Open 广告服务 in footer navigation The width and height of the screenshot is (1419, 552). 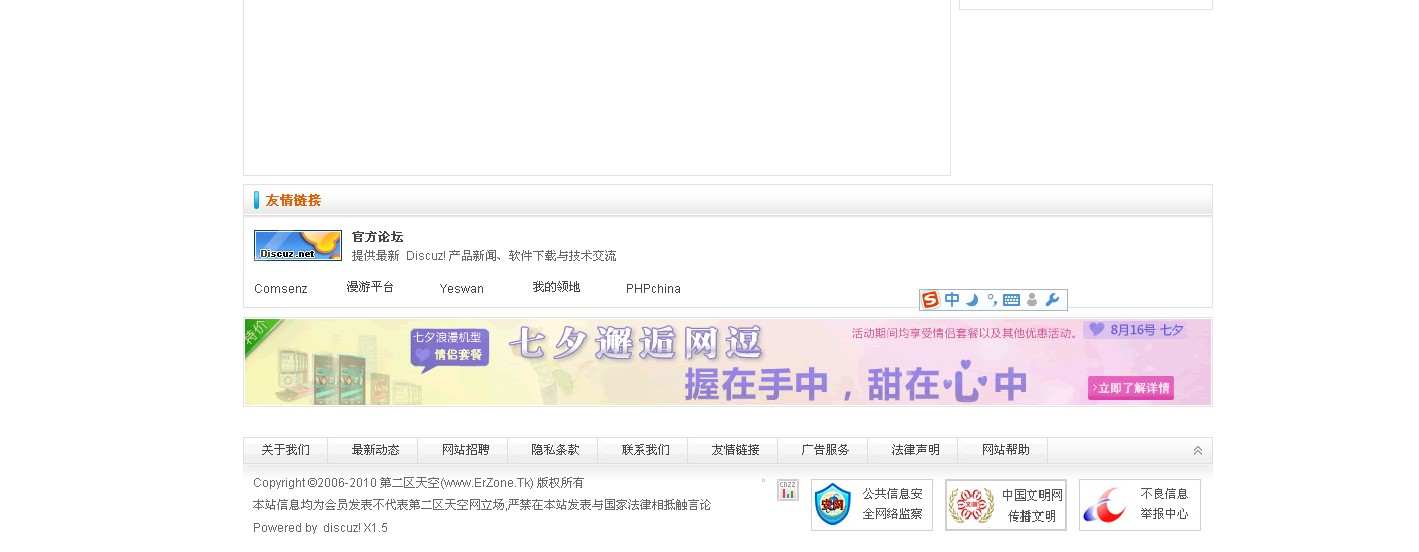click(826, 450)
